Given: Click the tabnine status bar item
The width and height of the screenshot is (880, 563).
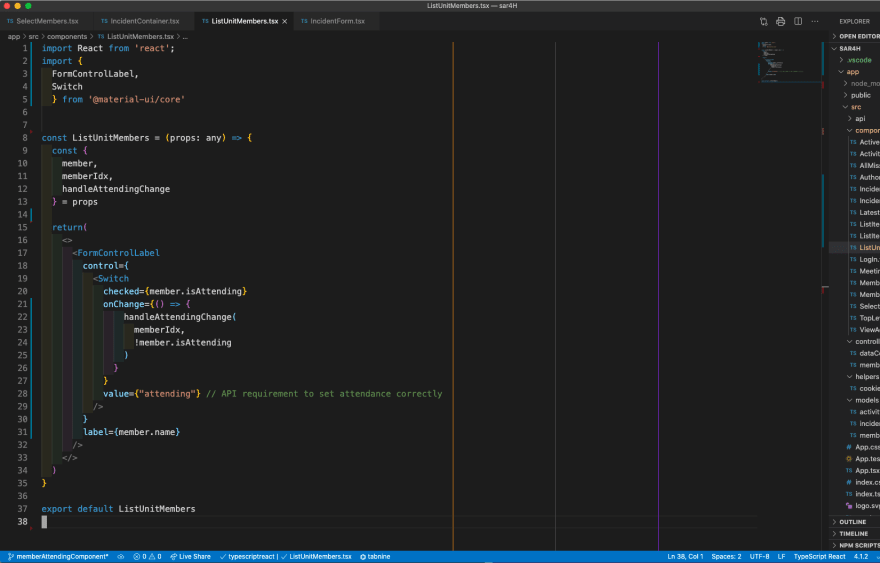Looking at the screenshot, I should 375,556.
